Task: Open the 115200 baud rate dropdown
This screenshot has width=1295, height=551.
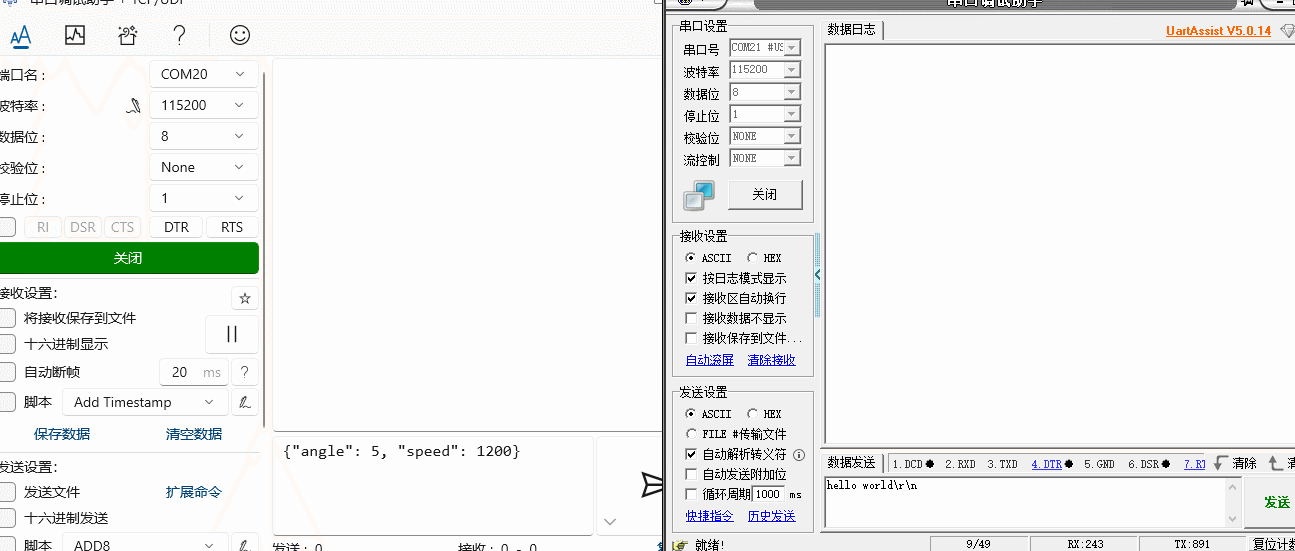Action: [204, 105]
